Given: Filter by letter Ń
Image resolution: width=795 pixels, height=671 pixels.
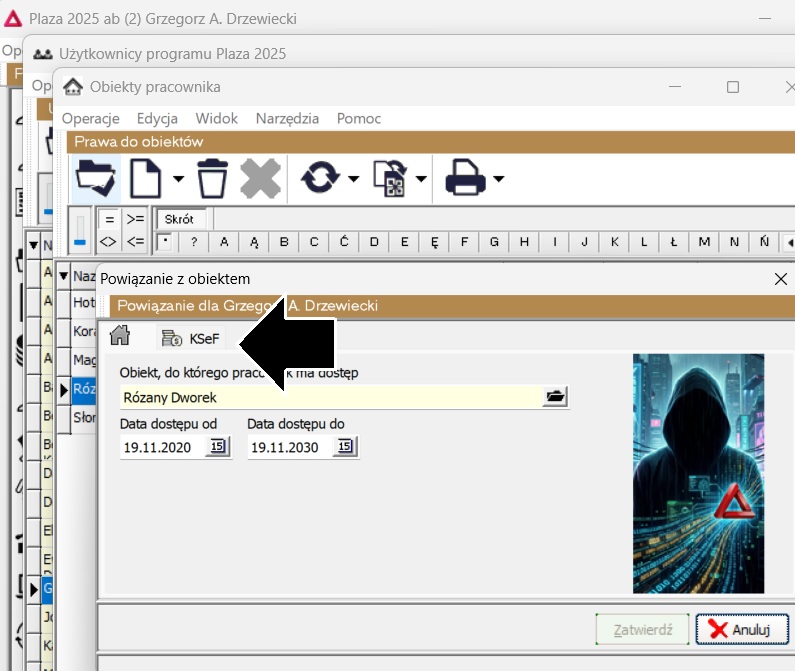Looking at the screenshot, I should click(764, 242).
